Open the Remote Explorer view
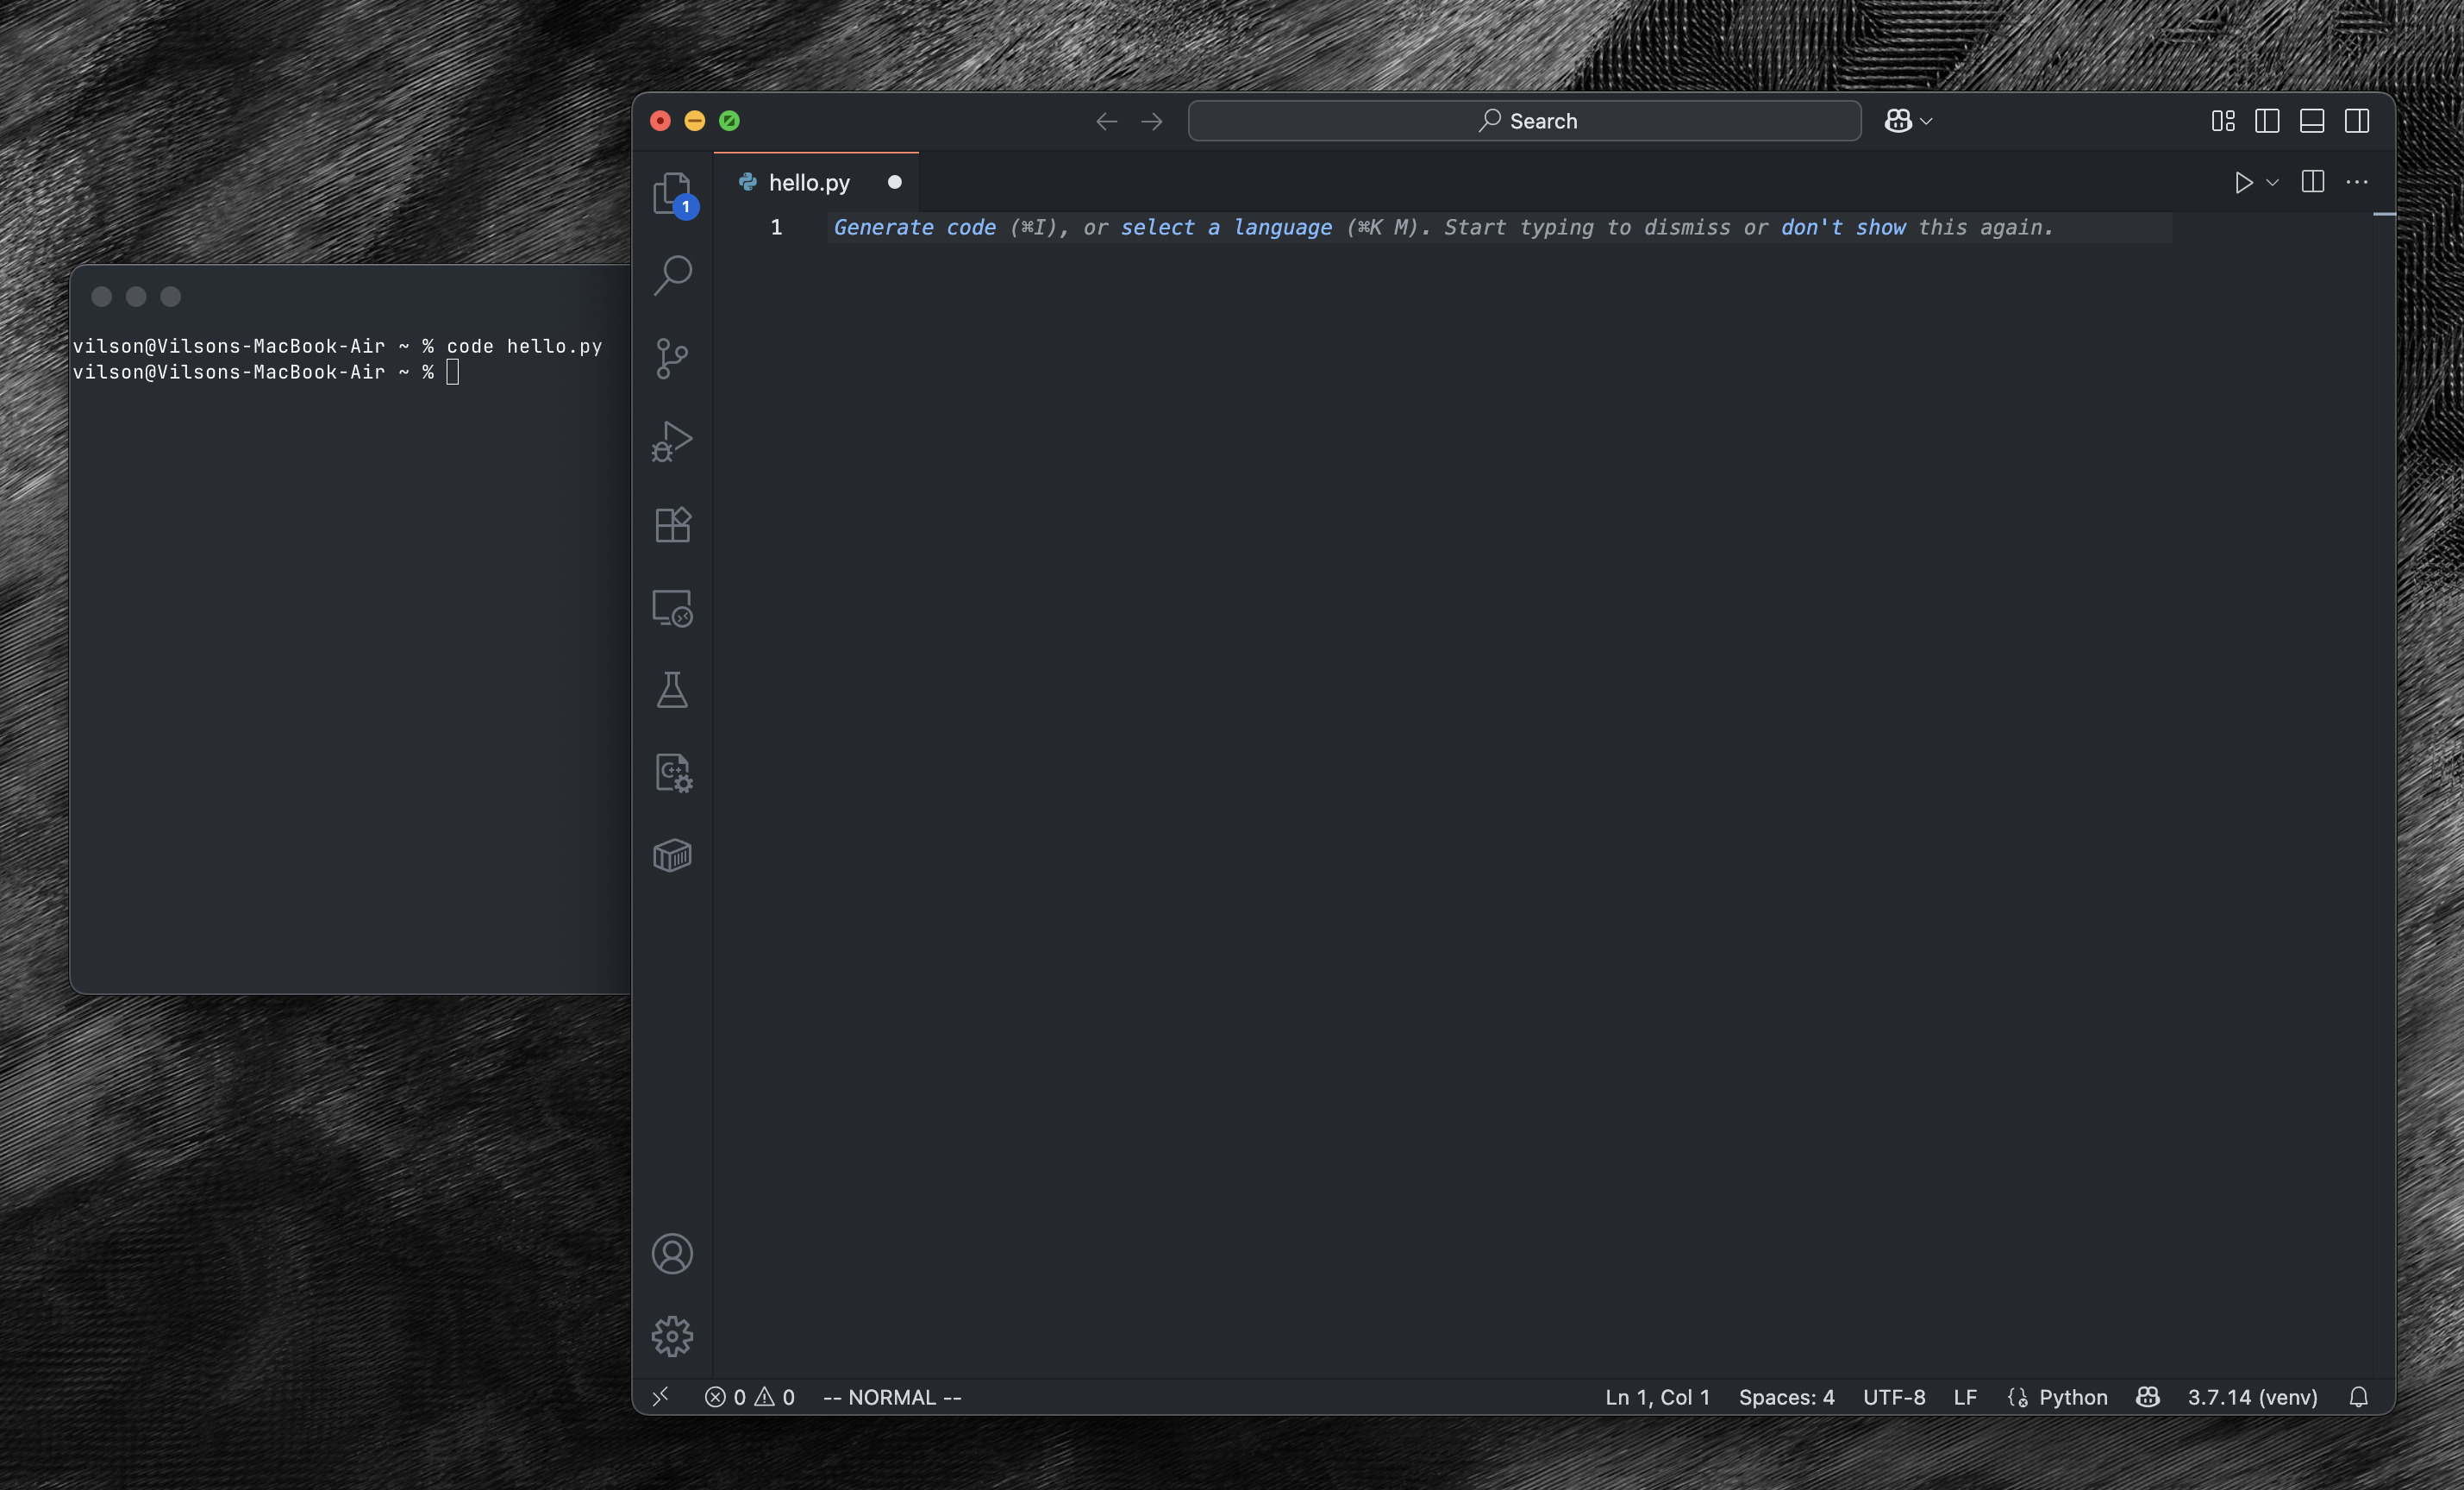The height and width of the screenshot is (1490, 2464). point(672,607)
